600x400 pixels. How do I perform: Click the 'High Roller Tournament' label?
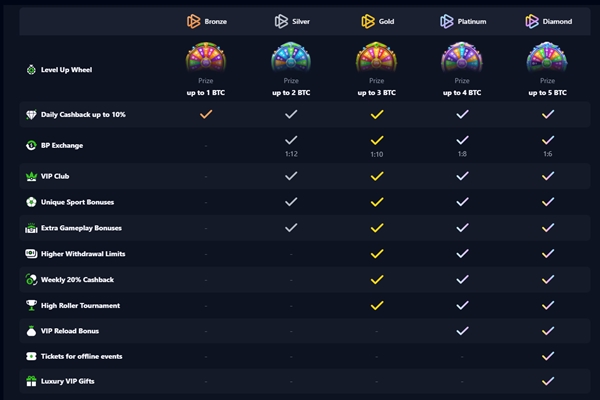click(x=80, y=305)
